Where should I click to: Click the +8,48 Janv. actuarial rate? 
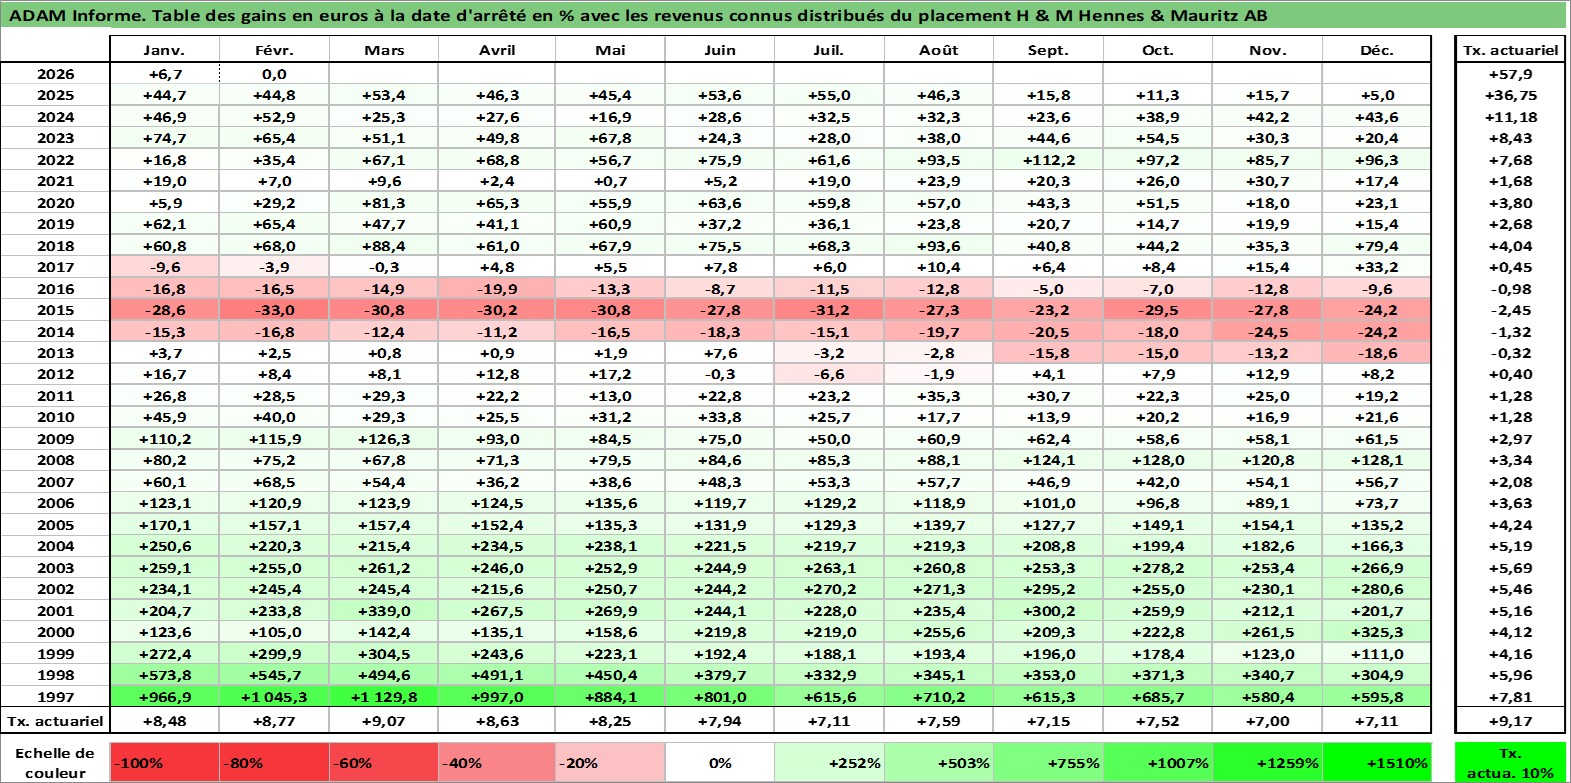tap(164, 721)
